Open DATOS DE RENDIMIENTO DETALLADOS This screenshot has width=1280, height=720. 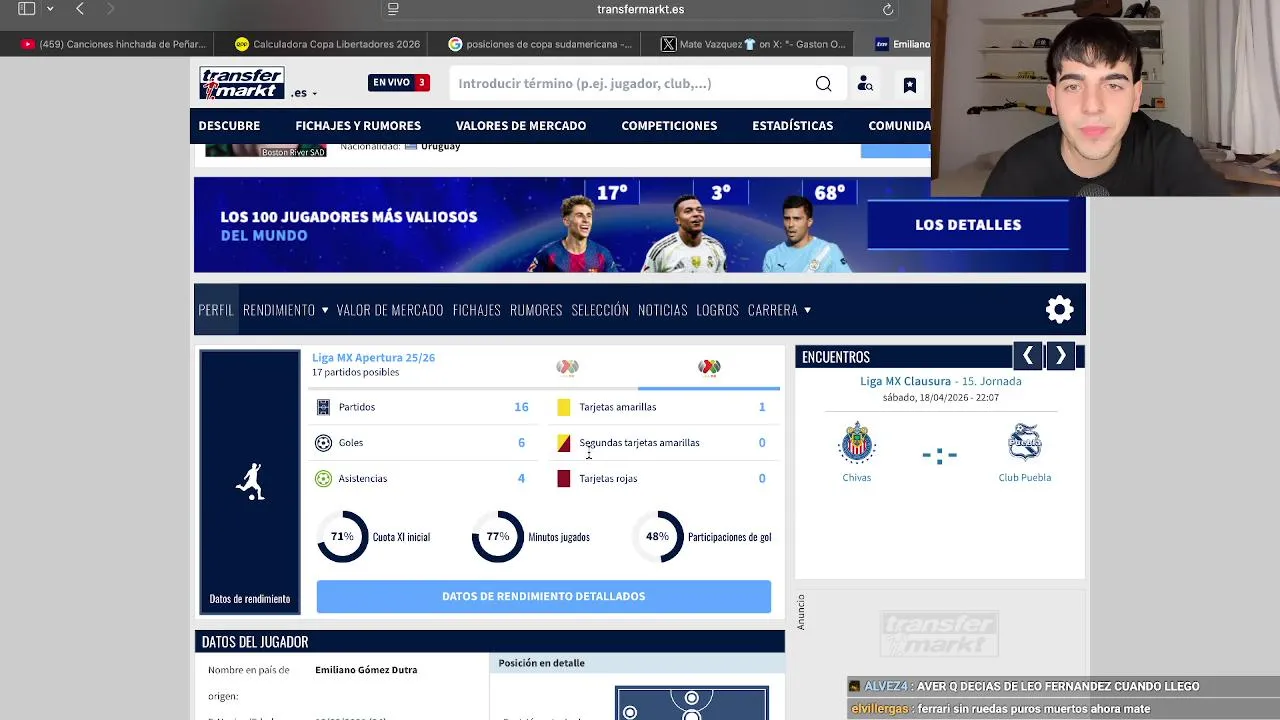point(544,596)
